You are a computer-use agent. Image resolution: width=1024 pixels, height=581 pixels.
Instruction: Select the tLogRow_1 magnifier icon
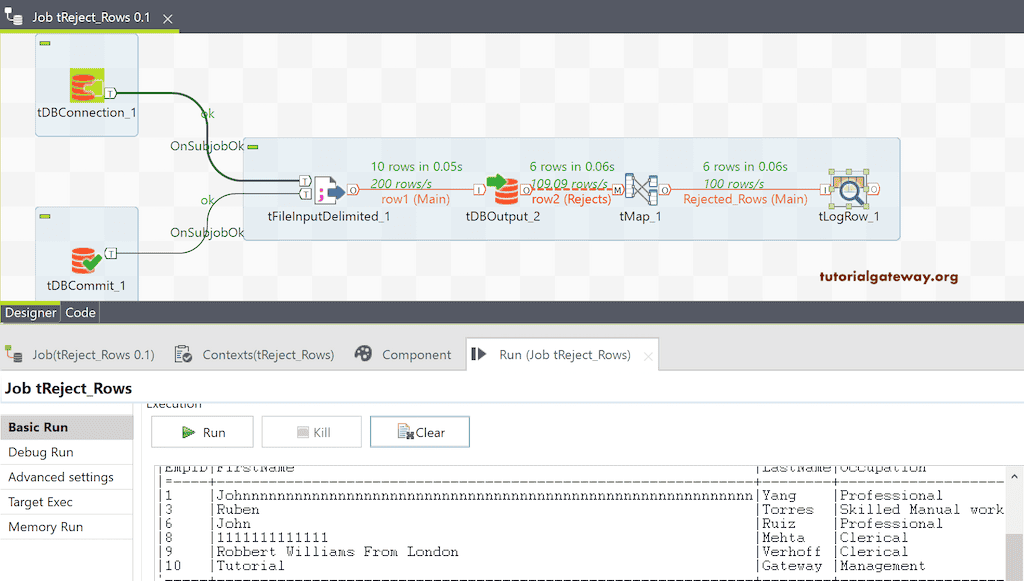(x=849, y=190)
